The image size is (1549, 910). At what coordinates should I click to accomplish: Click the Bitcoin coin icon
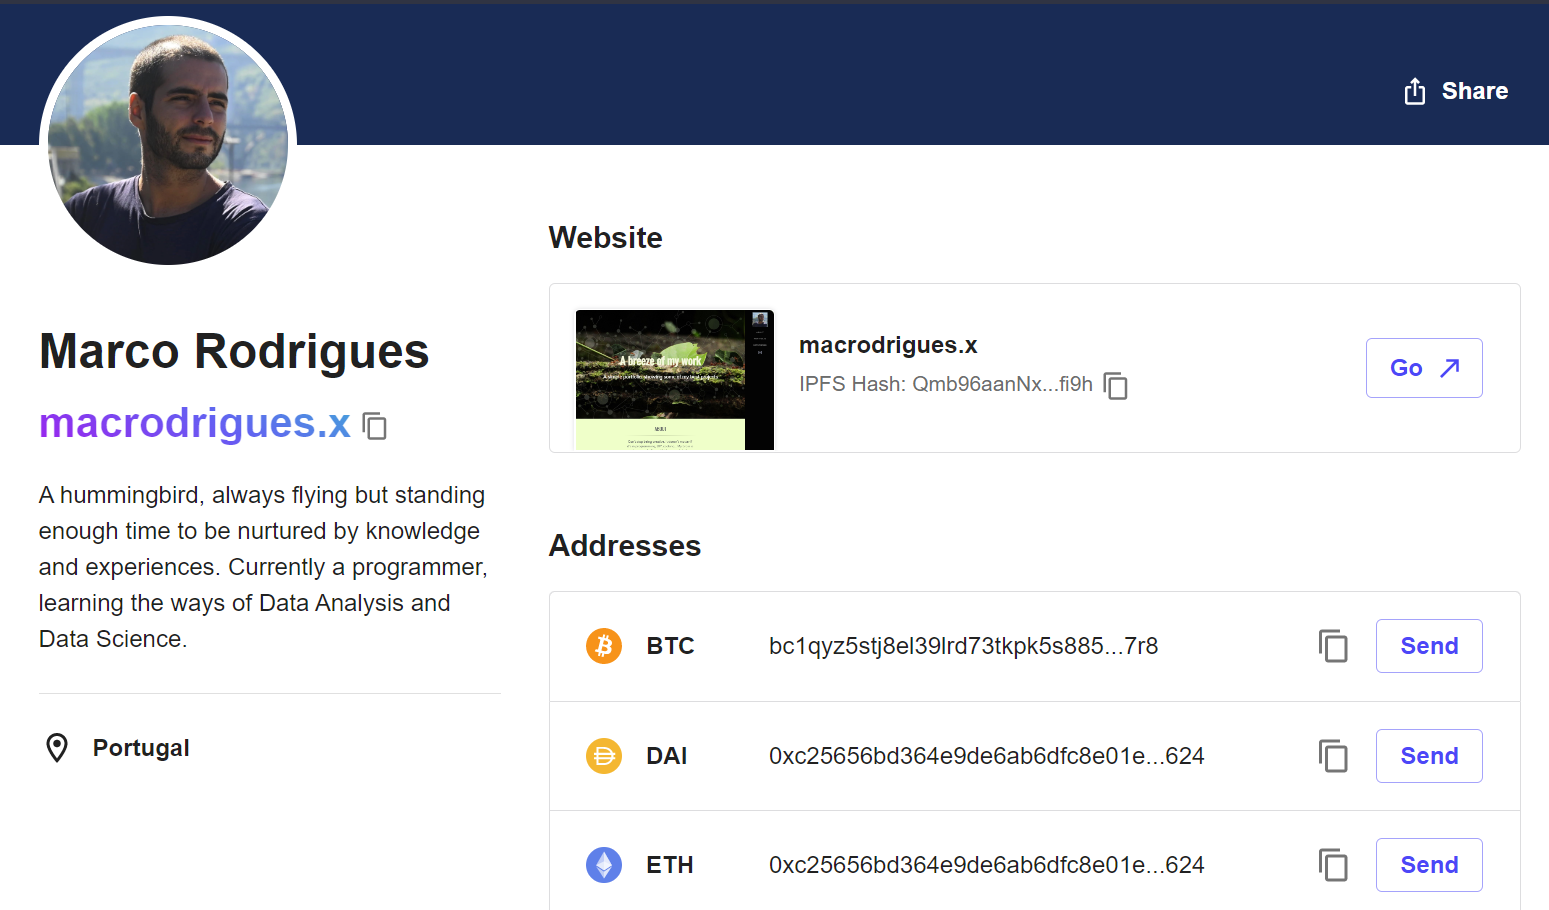[x=604, y=646]
